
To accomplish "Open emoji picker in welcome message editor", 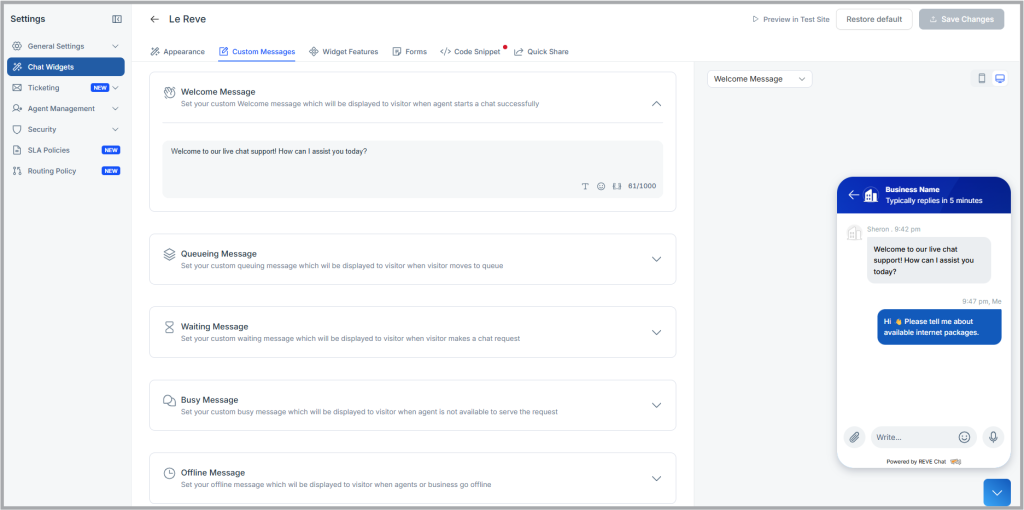I will click(x=601, y=186).
